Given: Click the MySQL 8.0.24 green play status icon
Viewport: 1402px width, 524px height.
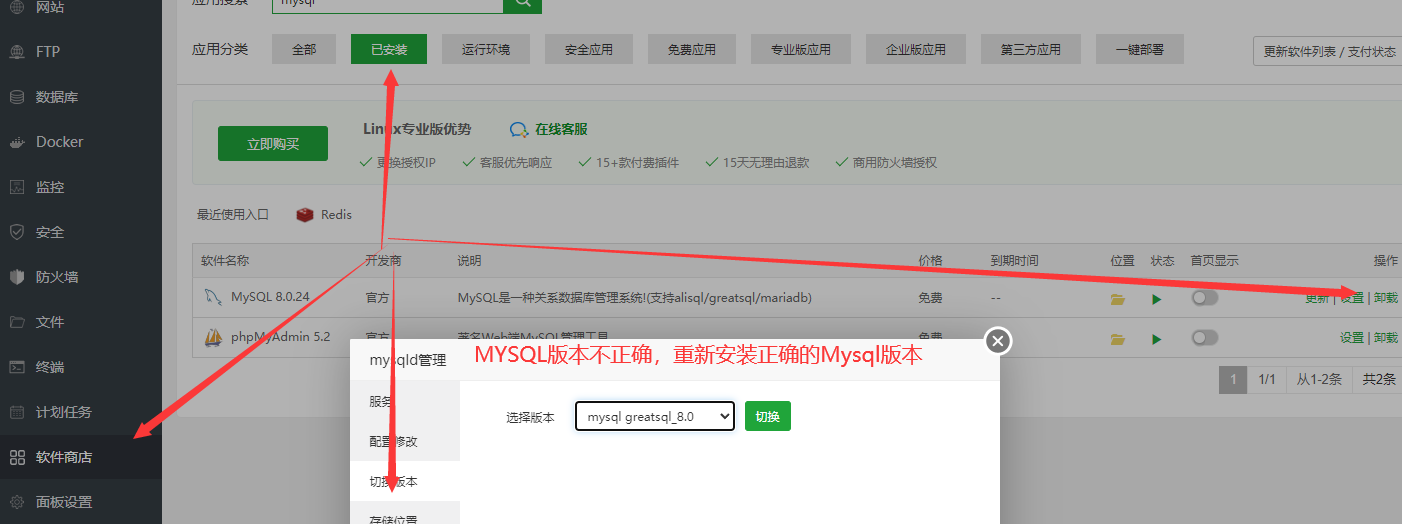Looking at the screenshot, I should click(1157, 298).
